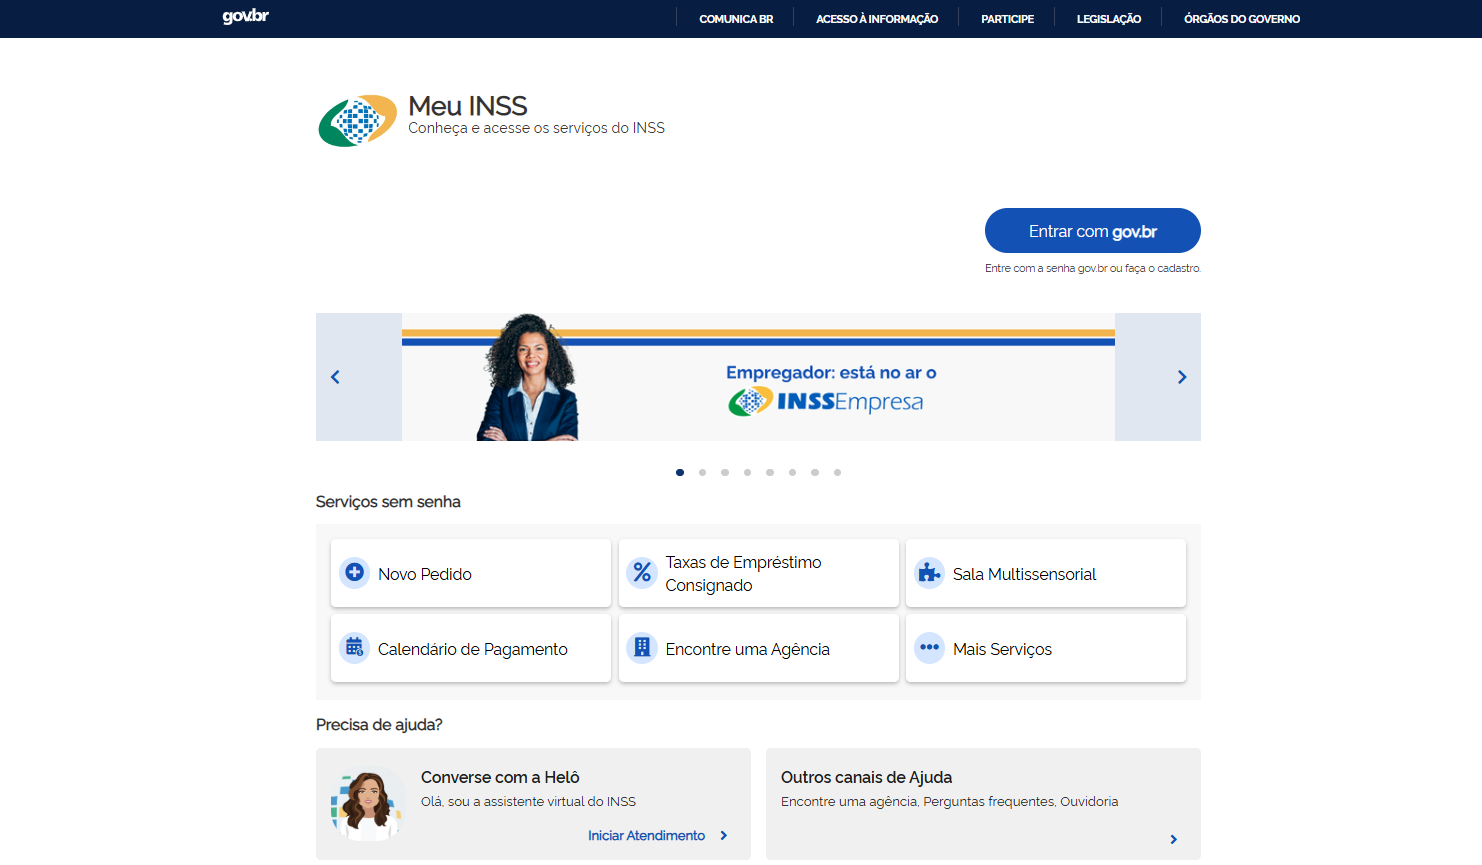Click chevron in Outros canais de Ajuda card
This screenshot has width=1482, height=865.
click(x=1173, y=840)
